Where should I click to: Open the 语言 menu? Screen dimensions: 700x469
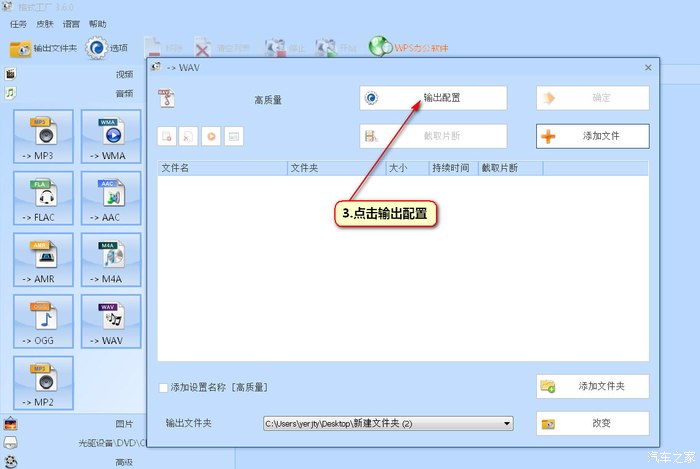(x=71, y=24)
